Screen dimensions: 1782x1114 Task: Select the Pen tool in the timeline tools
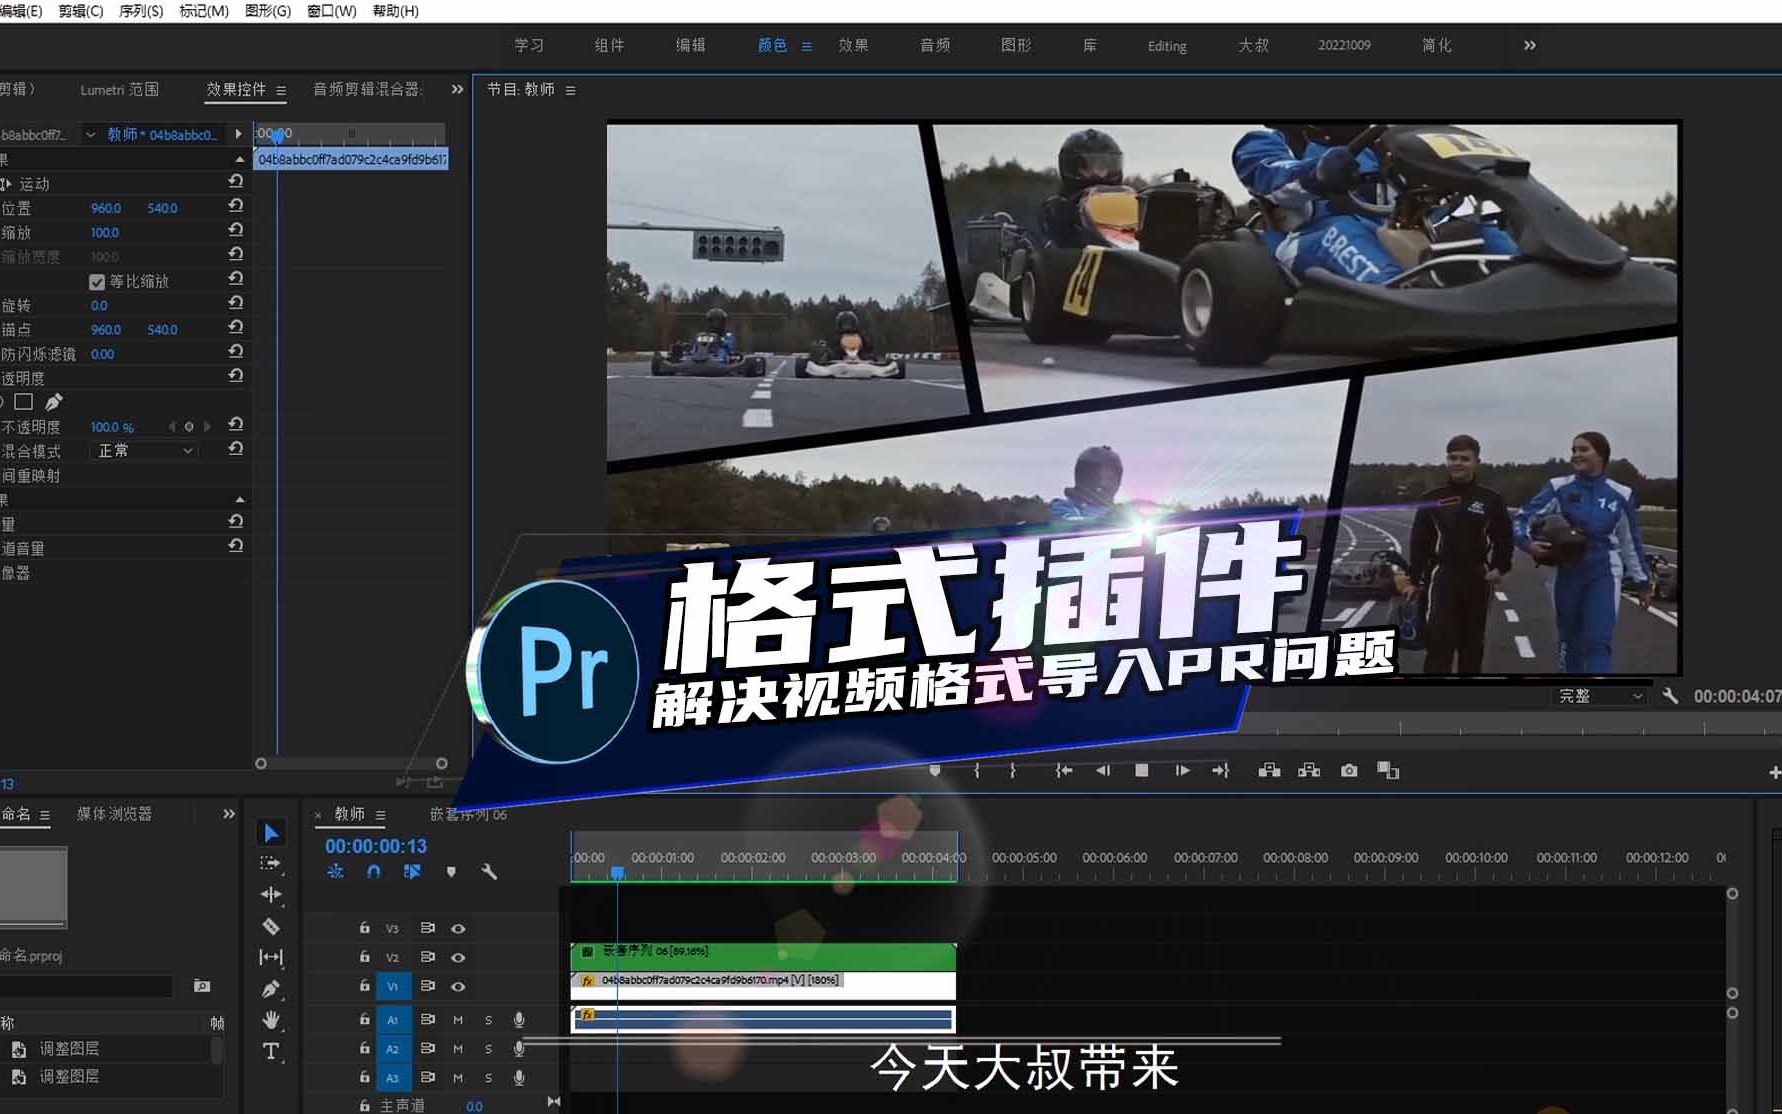(x=270, y=988)
